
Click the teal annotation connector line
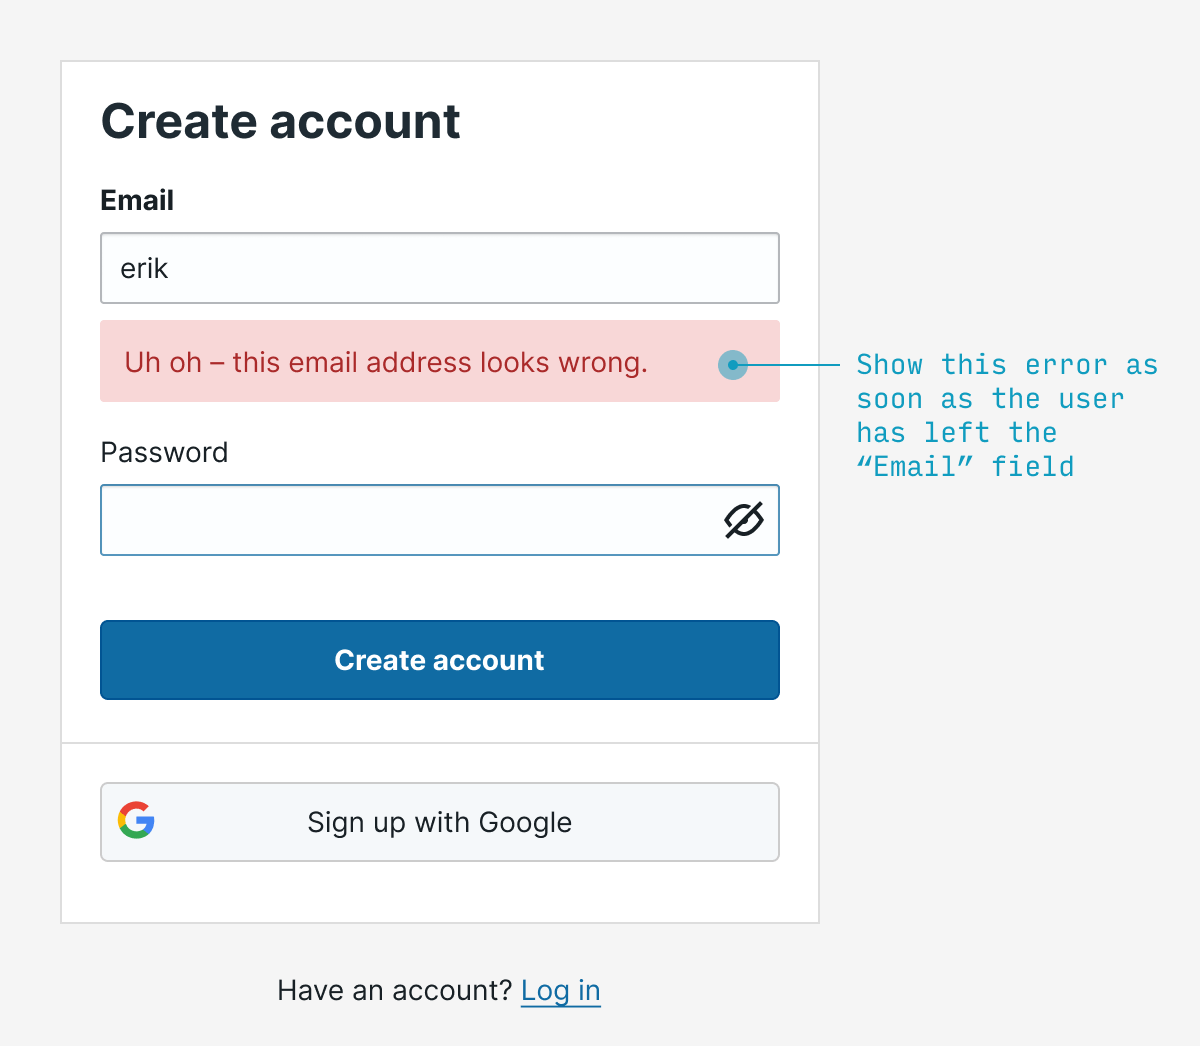coord(795,365)
